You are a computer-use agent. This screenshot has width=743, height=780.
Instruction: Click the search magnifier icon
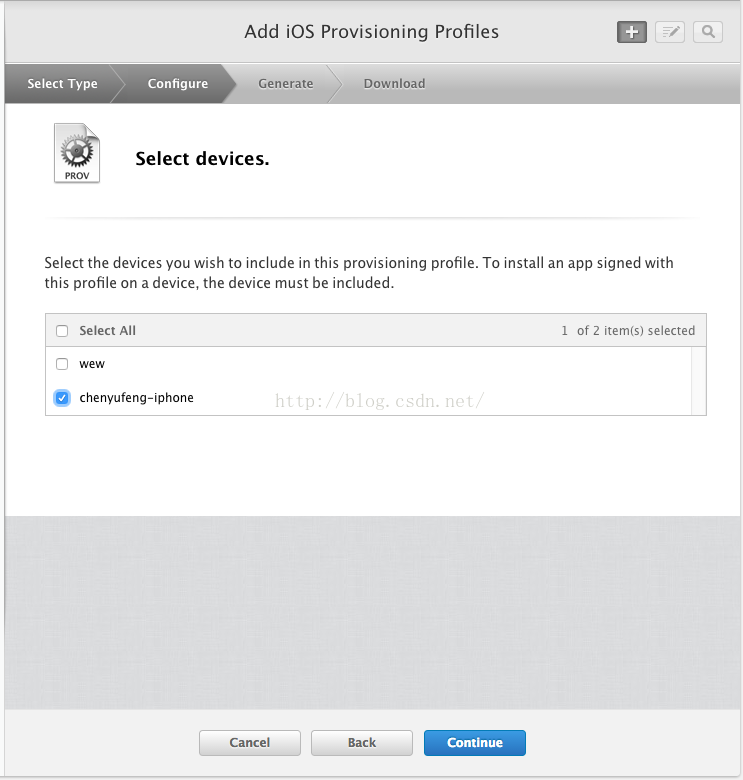click(708, 32)
